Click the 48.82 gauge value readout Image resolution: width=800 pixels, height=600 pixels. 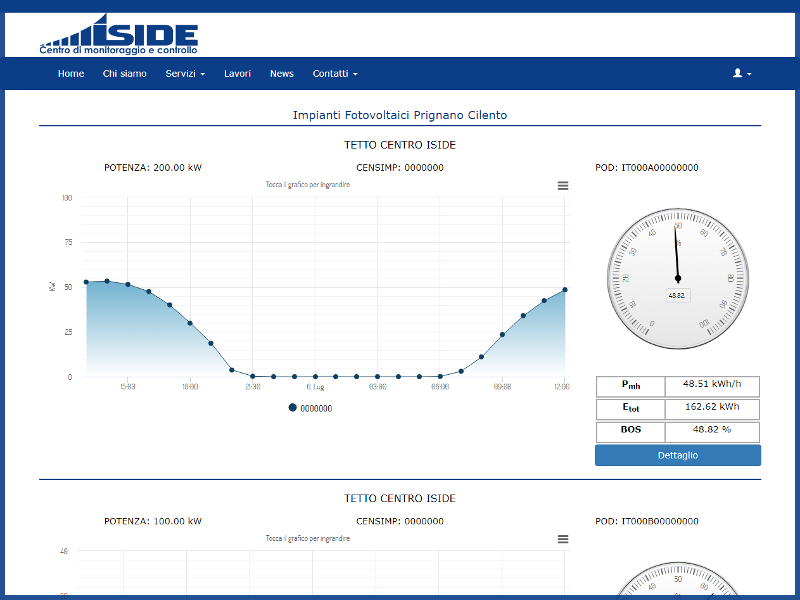tap(678, 295)
